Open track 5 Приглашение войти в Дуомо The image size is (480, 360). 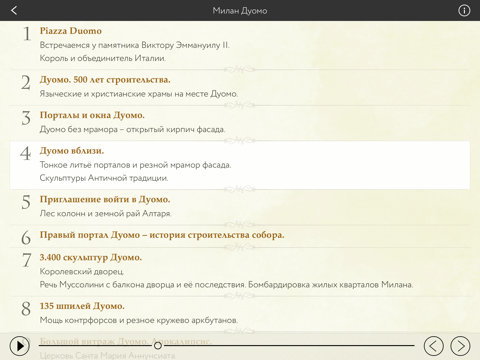[240, 207]
